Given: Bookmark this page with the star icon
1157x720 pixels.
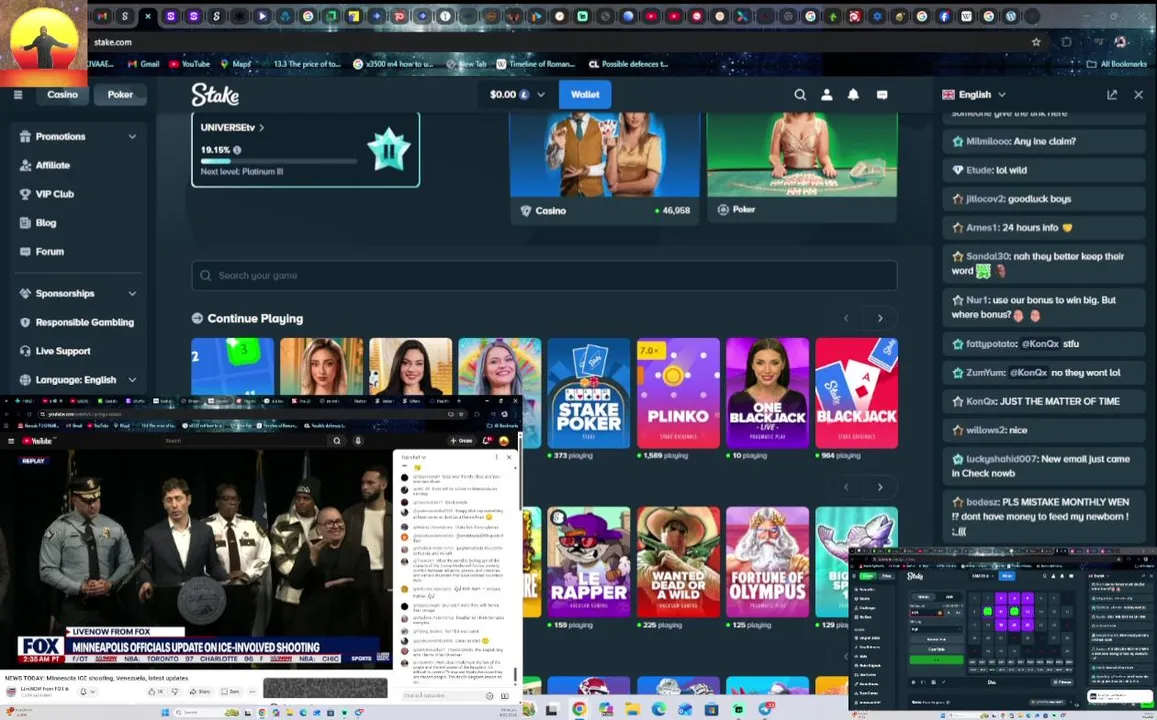Looking at the screenshot, I should pos(1036,42).
